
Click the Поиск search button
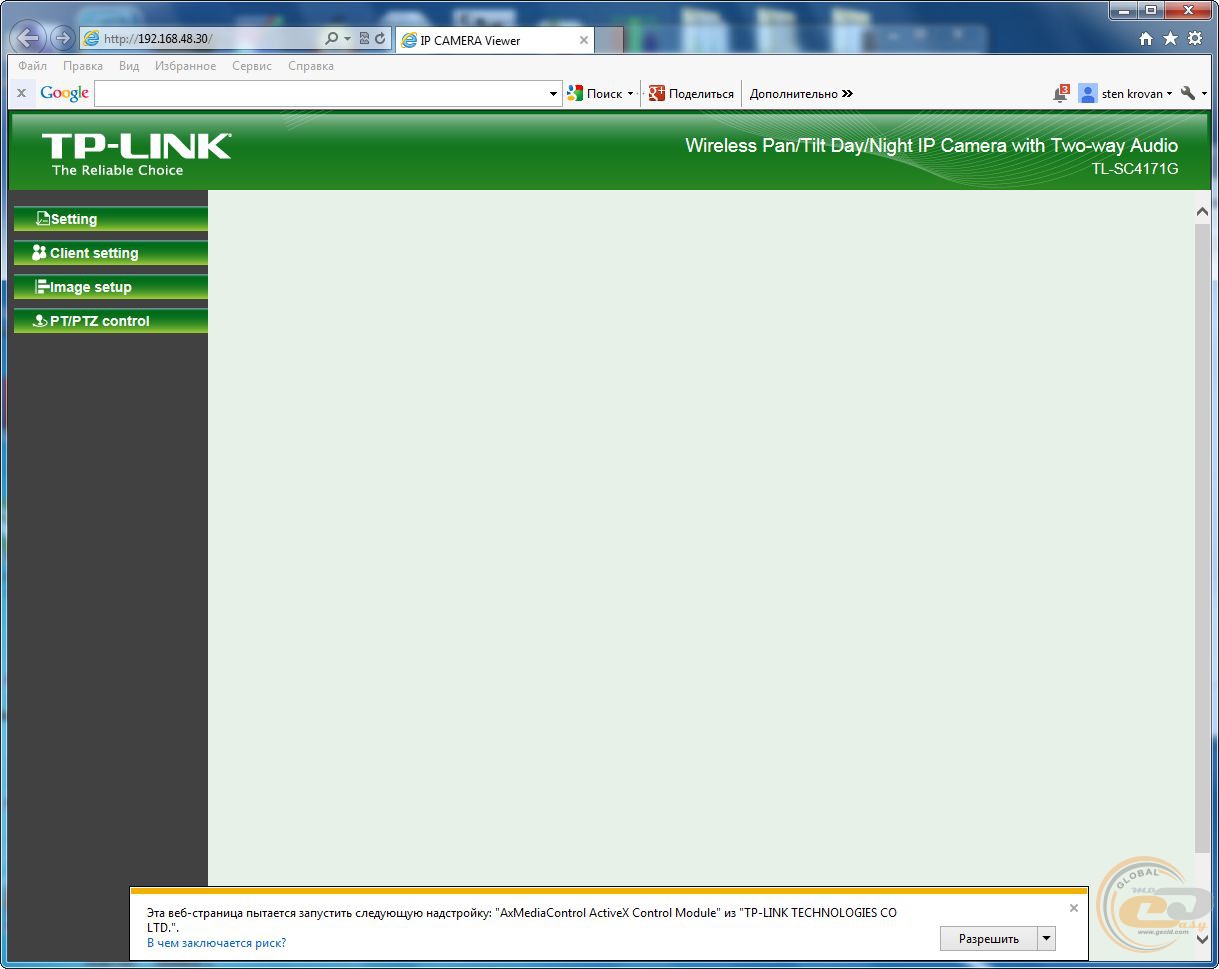coord(595,94)
